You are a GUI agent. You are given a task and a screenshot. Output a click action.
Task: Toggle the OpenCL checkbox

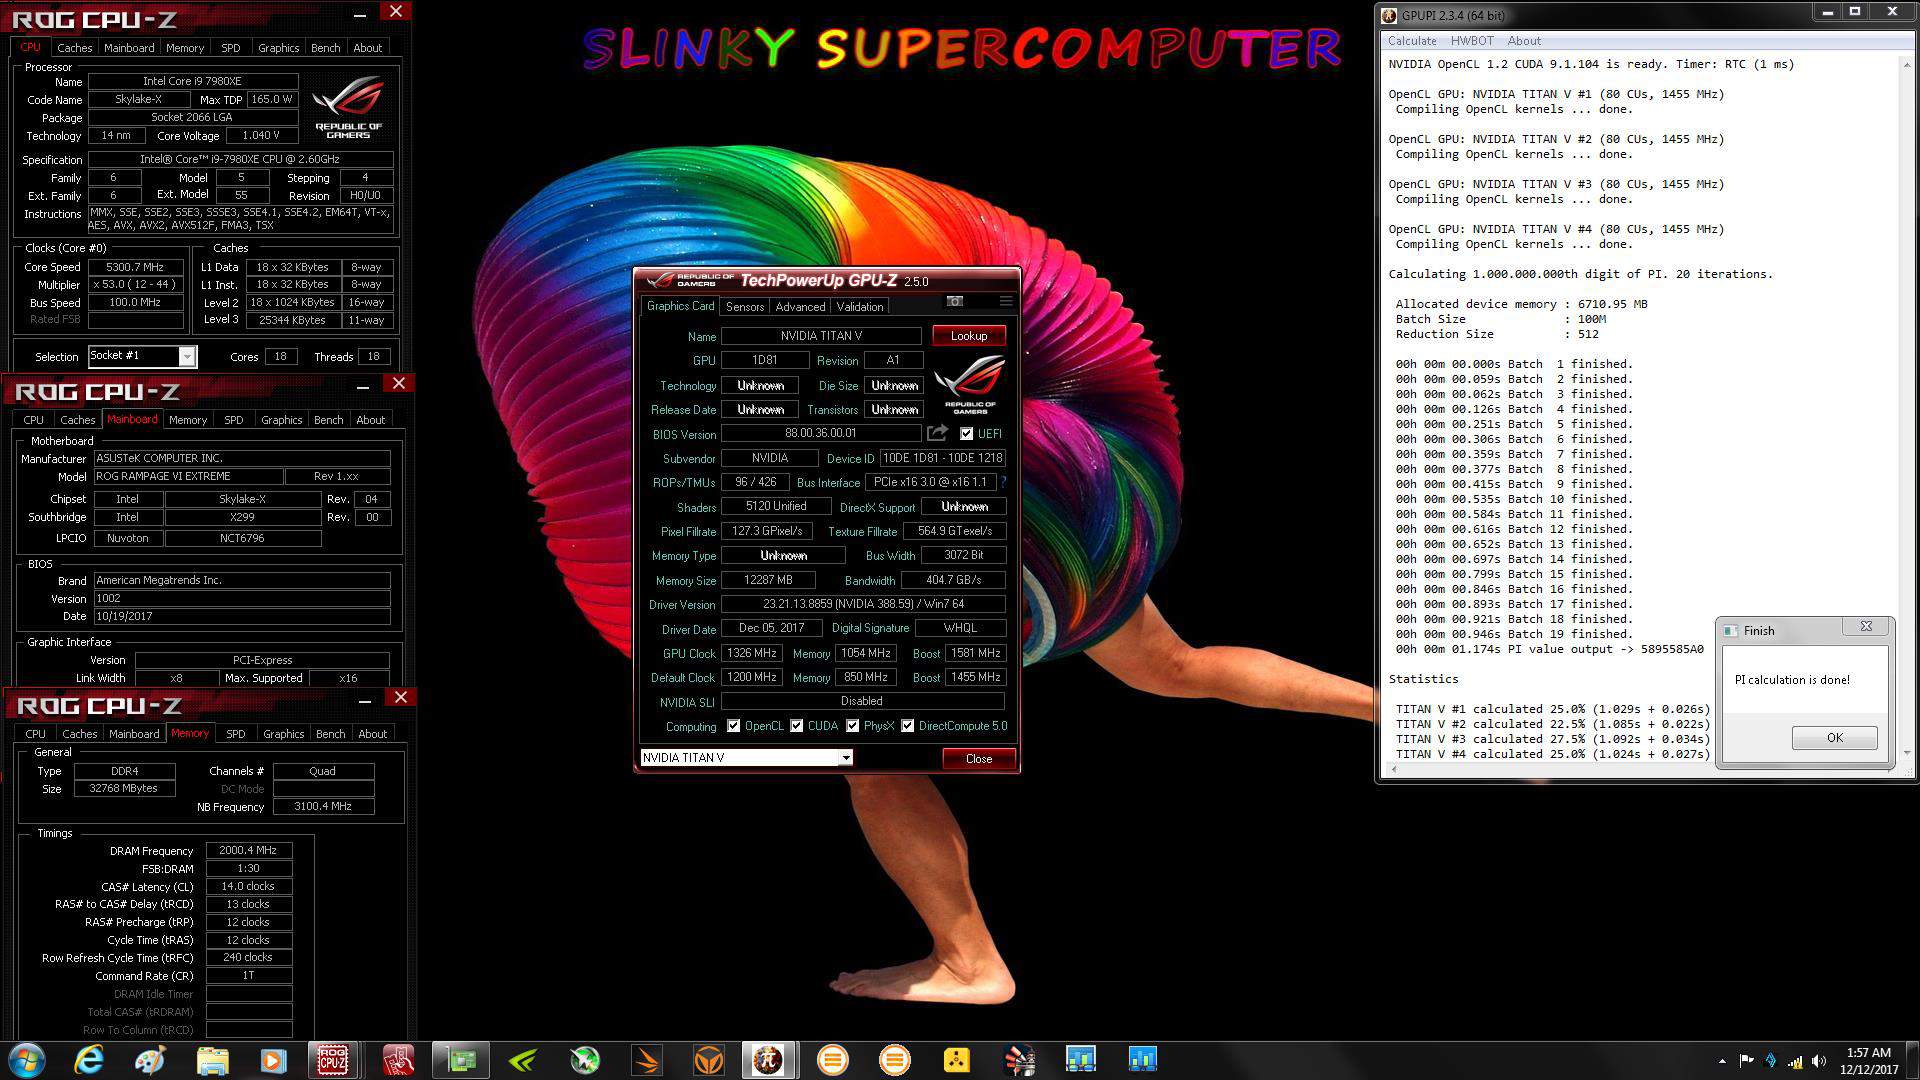pos(734,726)
